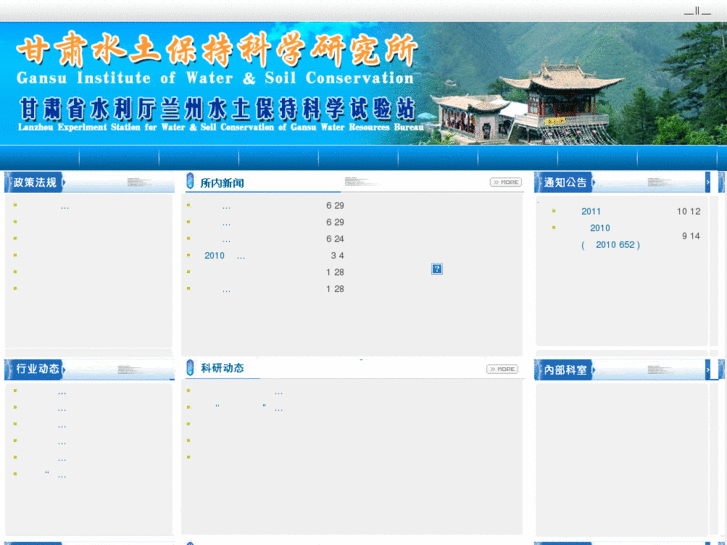Click the date 9 14 in 通知公告
Image resolution: width=727 pixels, height=545 pixels.
pos(691,236)
